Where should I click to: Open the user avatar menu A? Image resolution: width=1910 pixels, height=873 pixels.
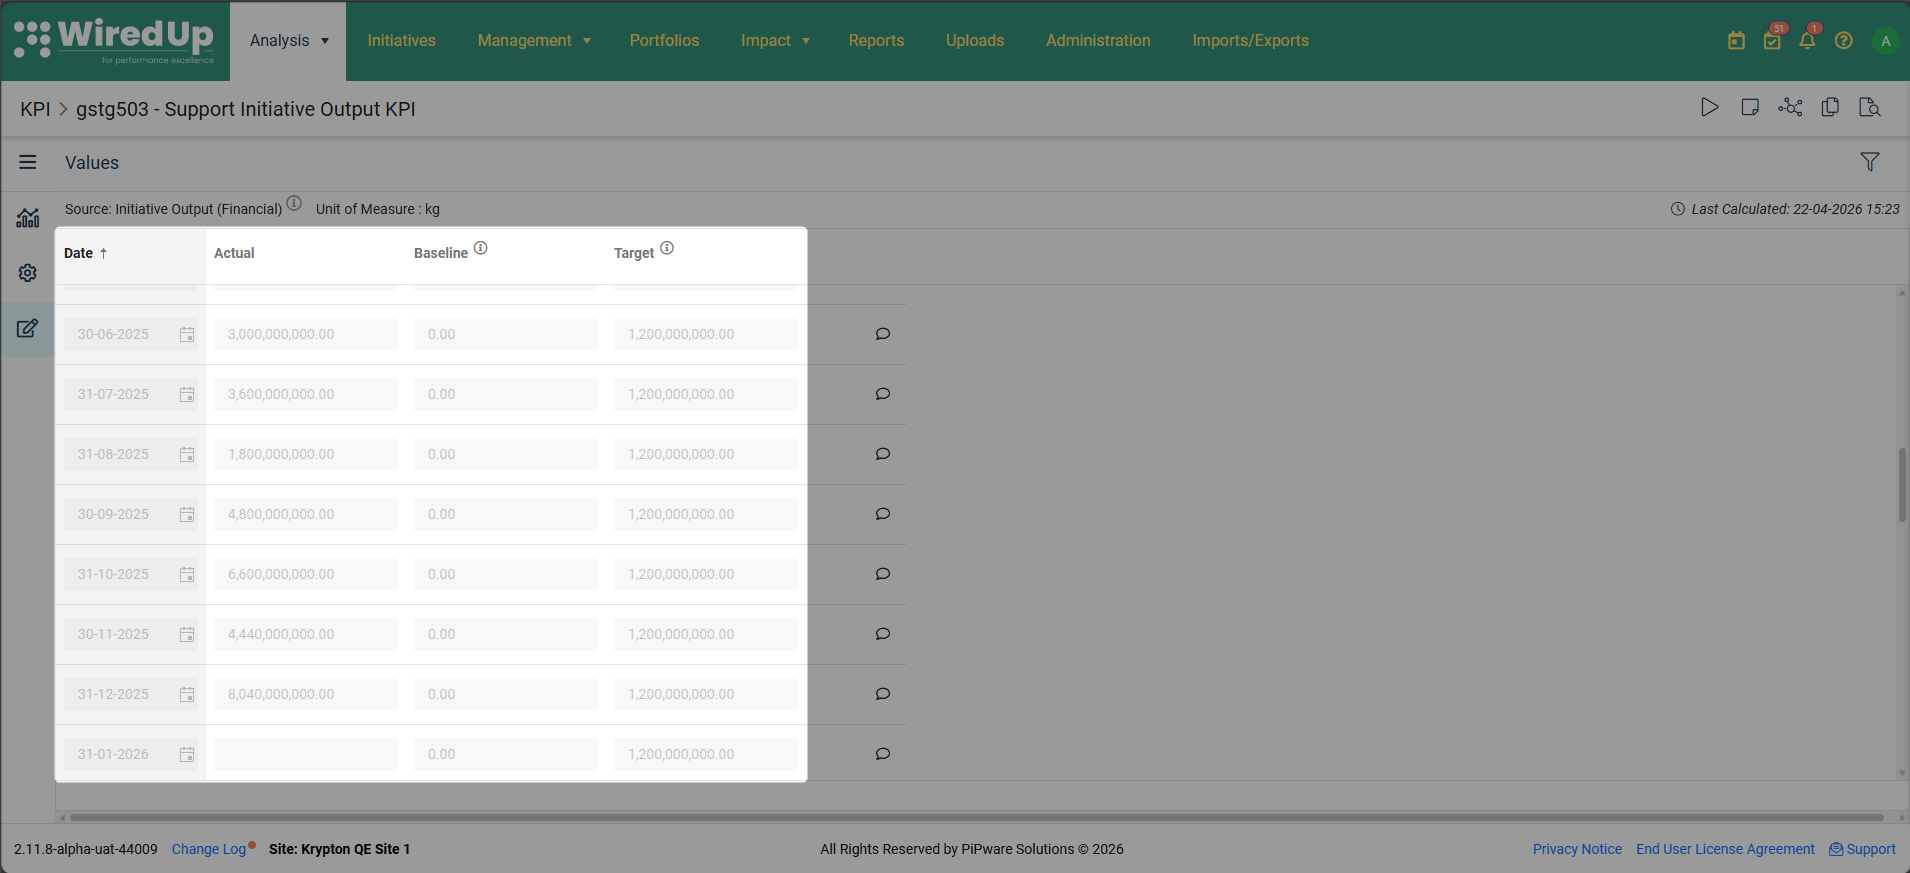pos(1886,41)
